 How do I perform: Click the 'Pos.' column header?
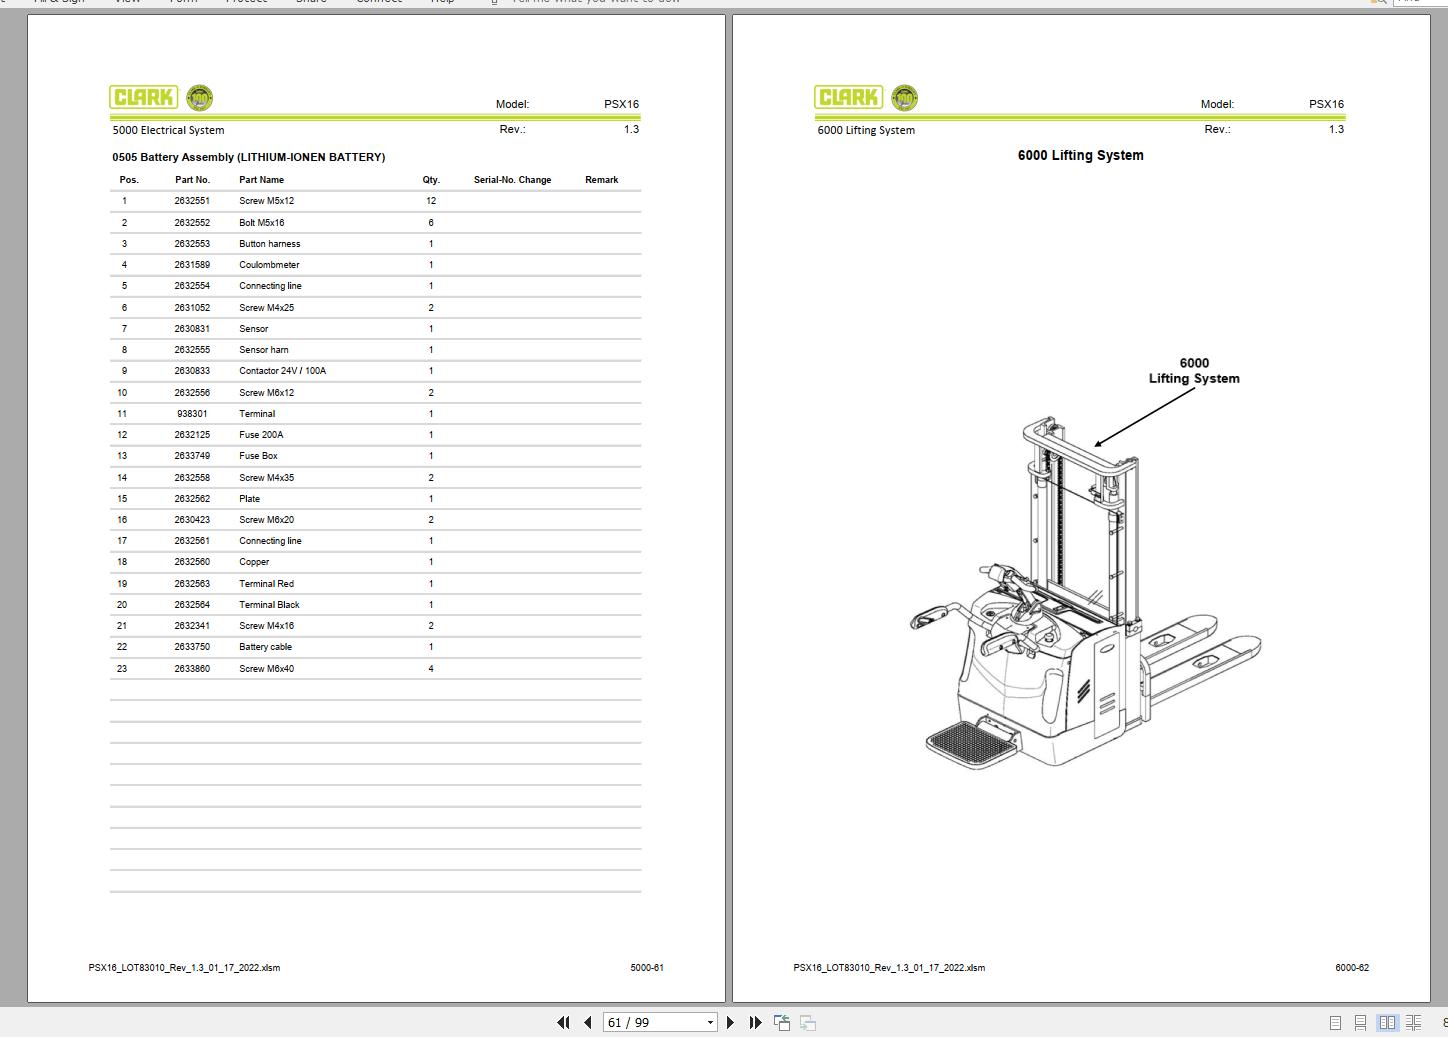(129, 180)
